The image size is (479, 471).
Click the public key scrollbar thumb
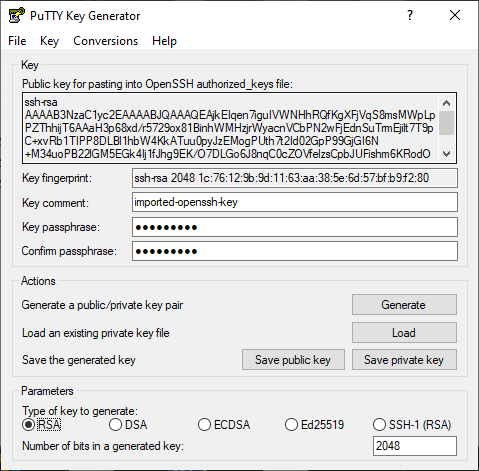tap(446, 123)
